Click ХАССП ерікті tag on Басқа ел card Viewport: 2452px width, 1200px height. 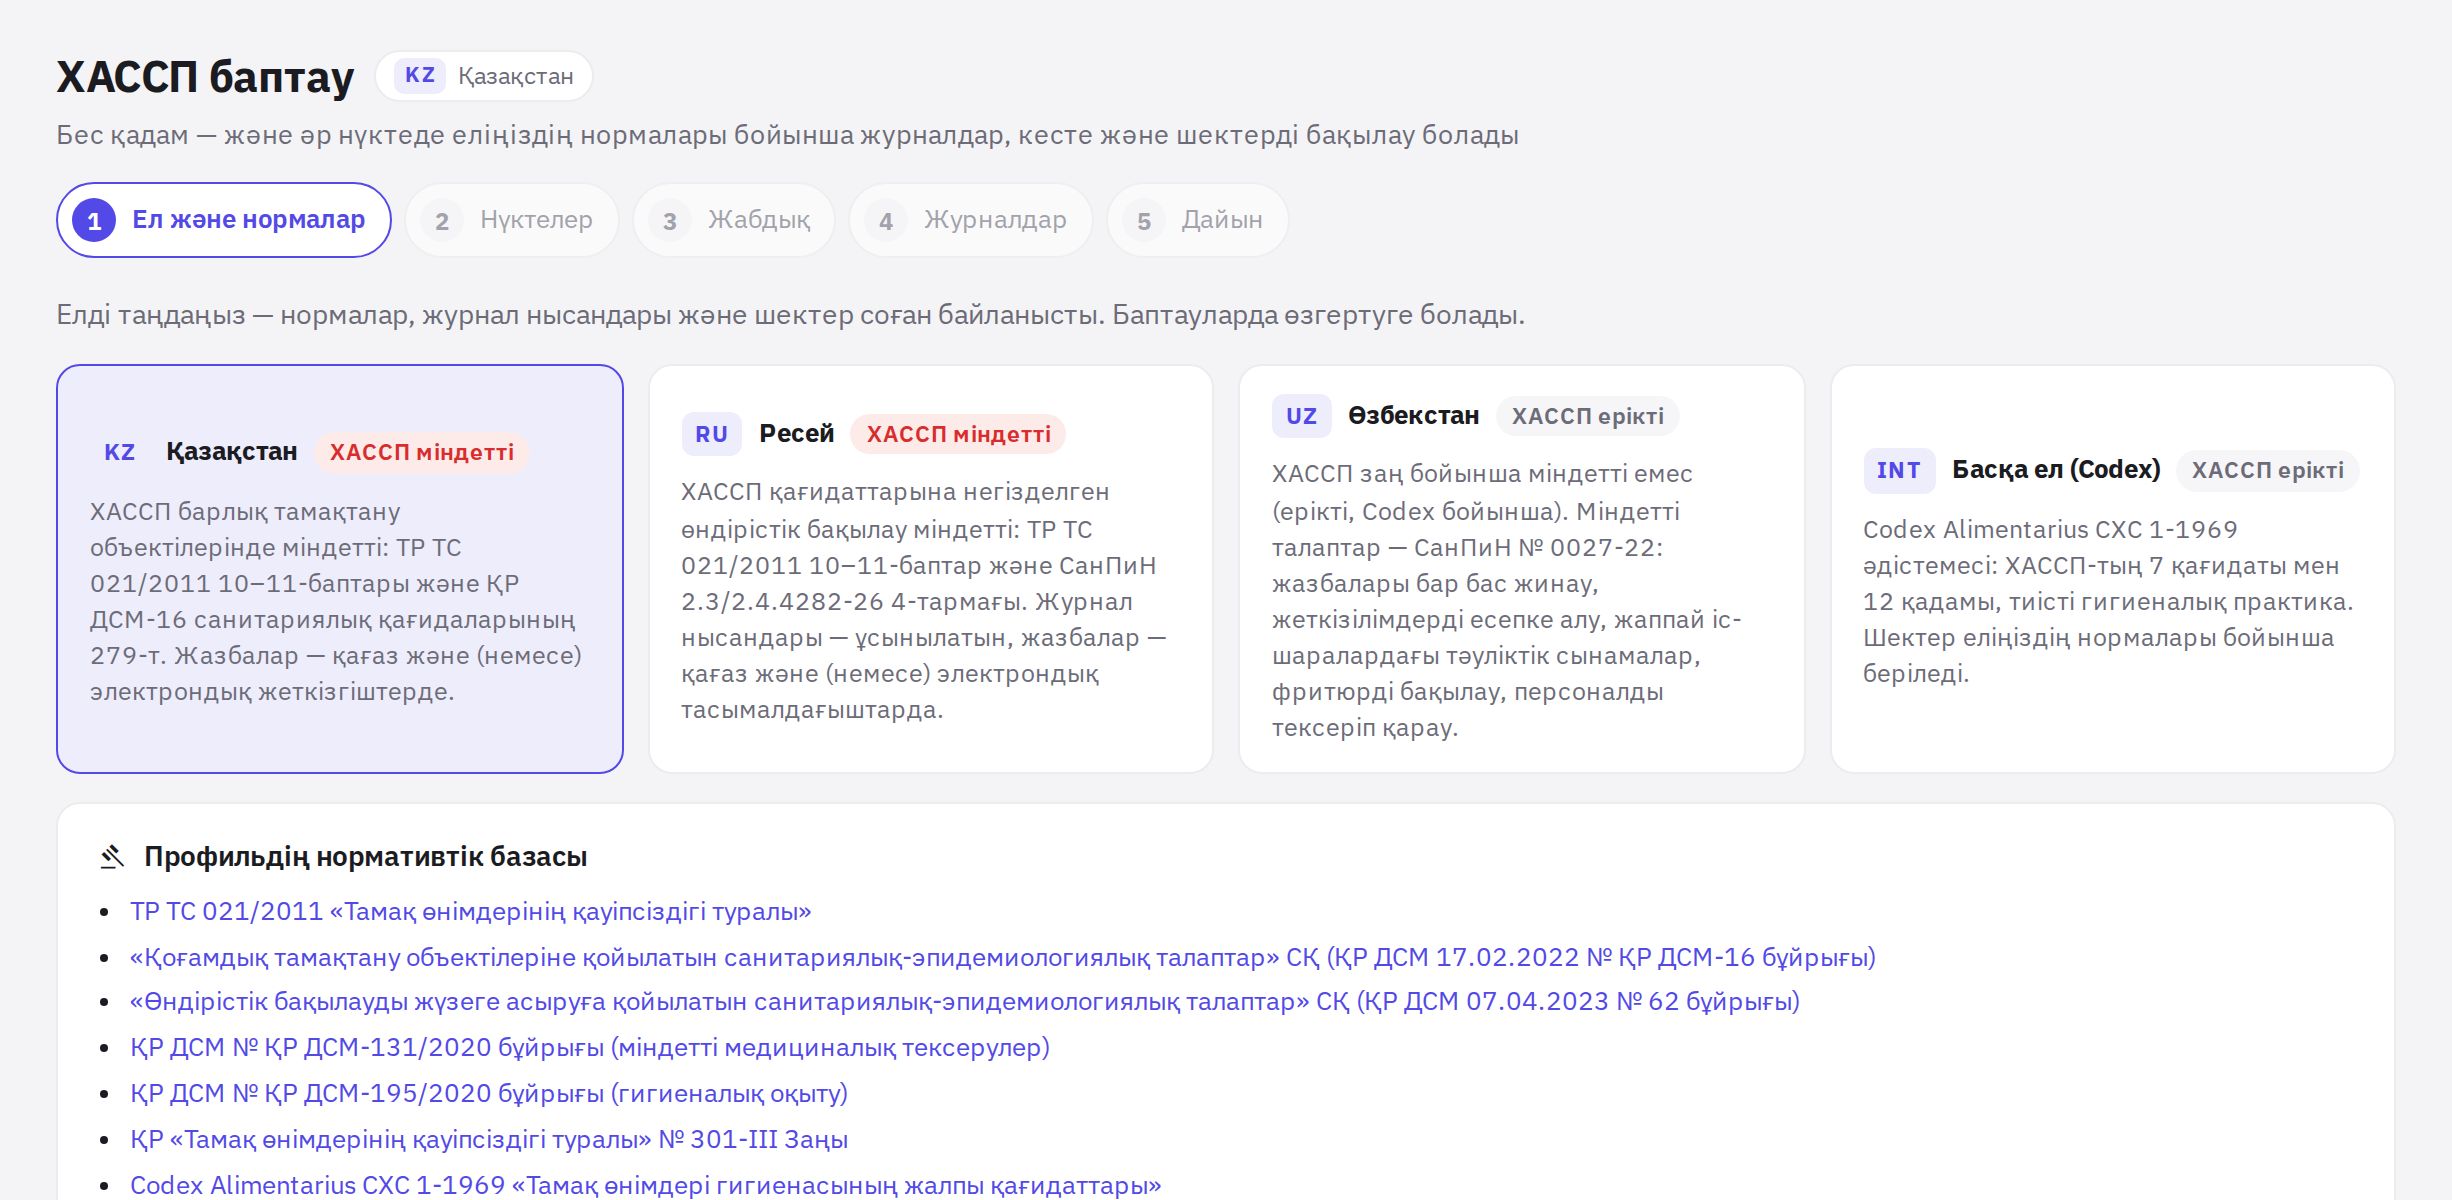point(2268,470)
